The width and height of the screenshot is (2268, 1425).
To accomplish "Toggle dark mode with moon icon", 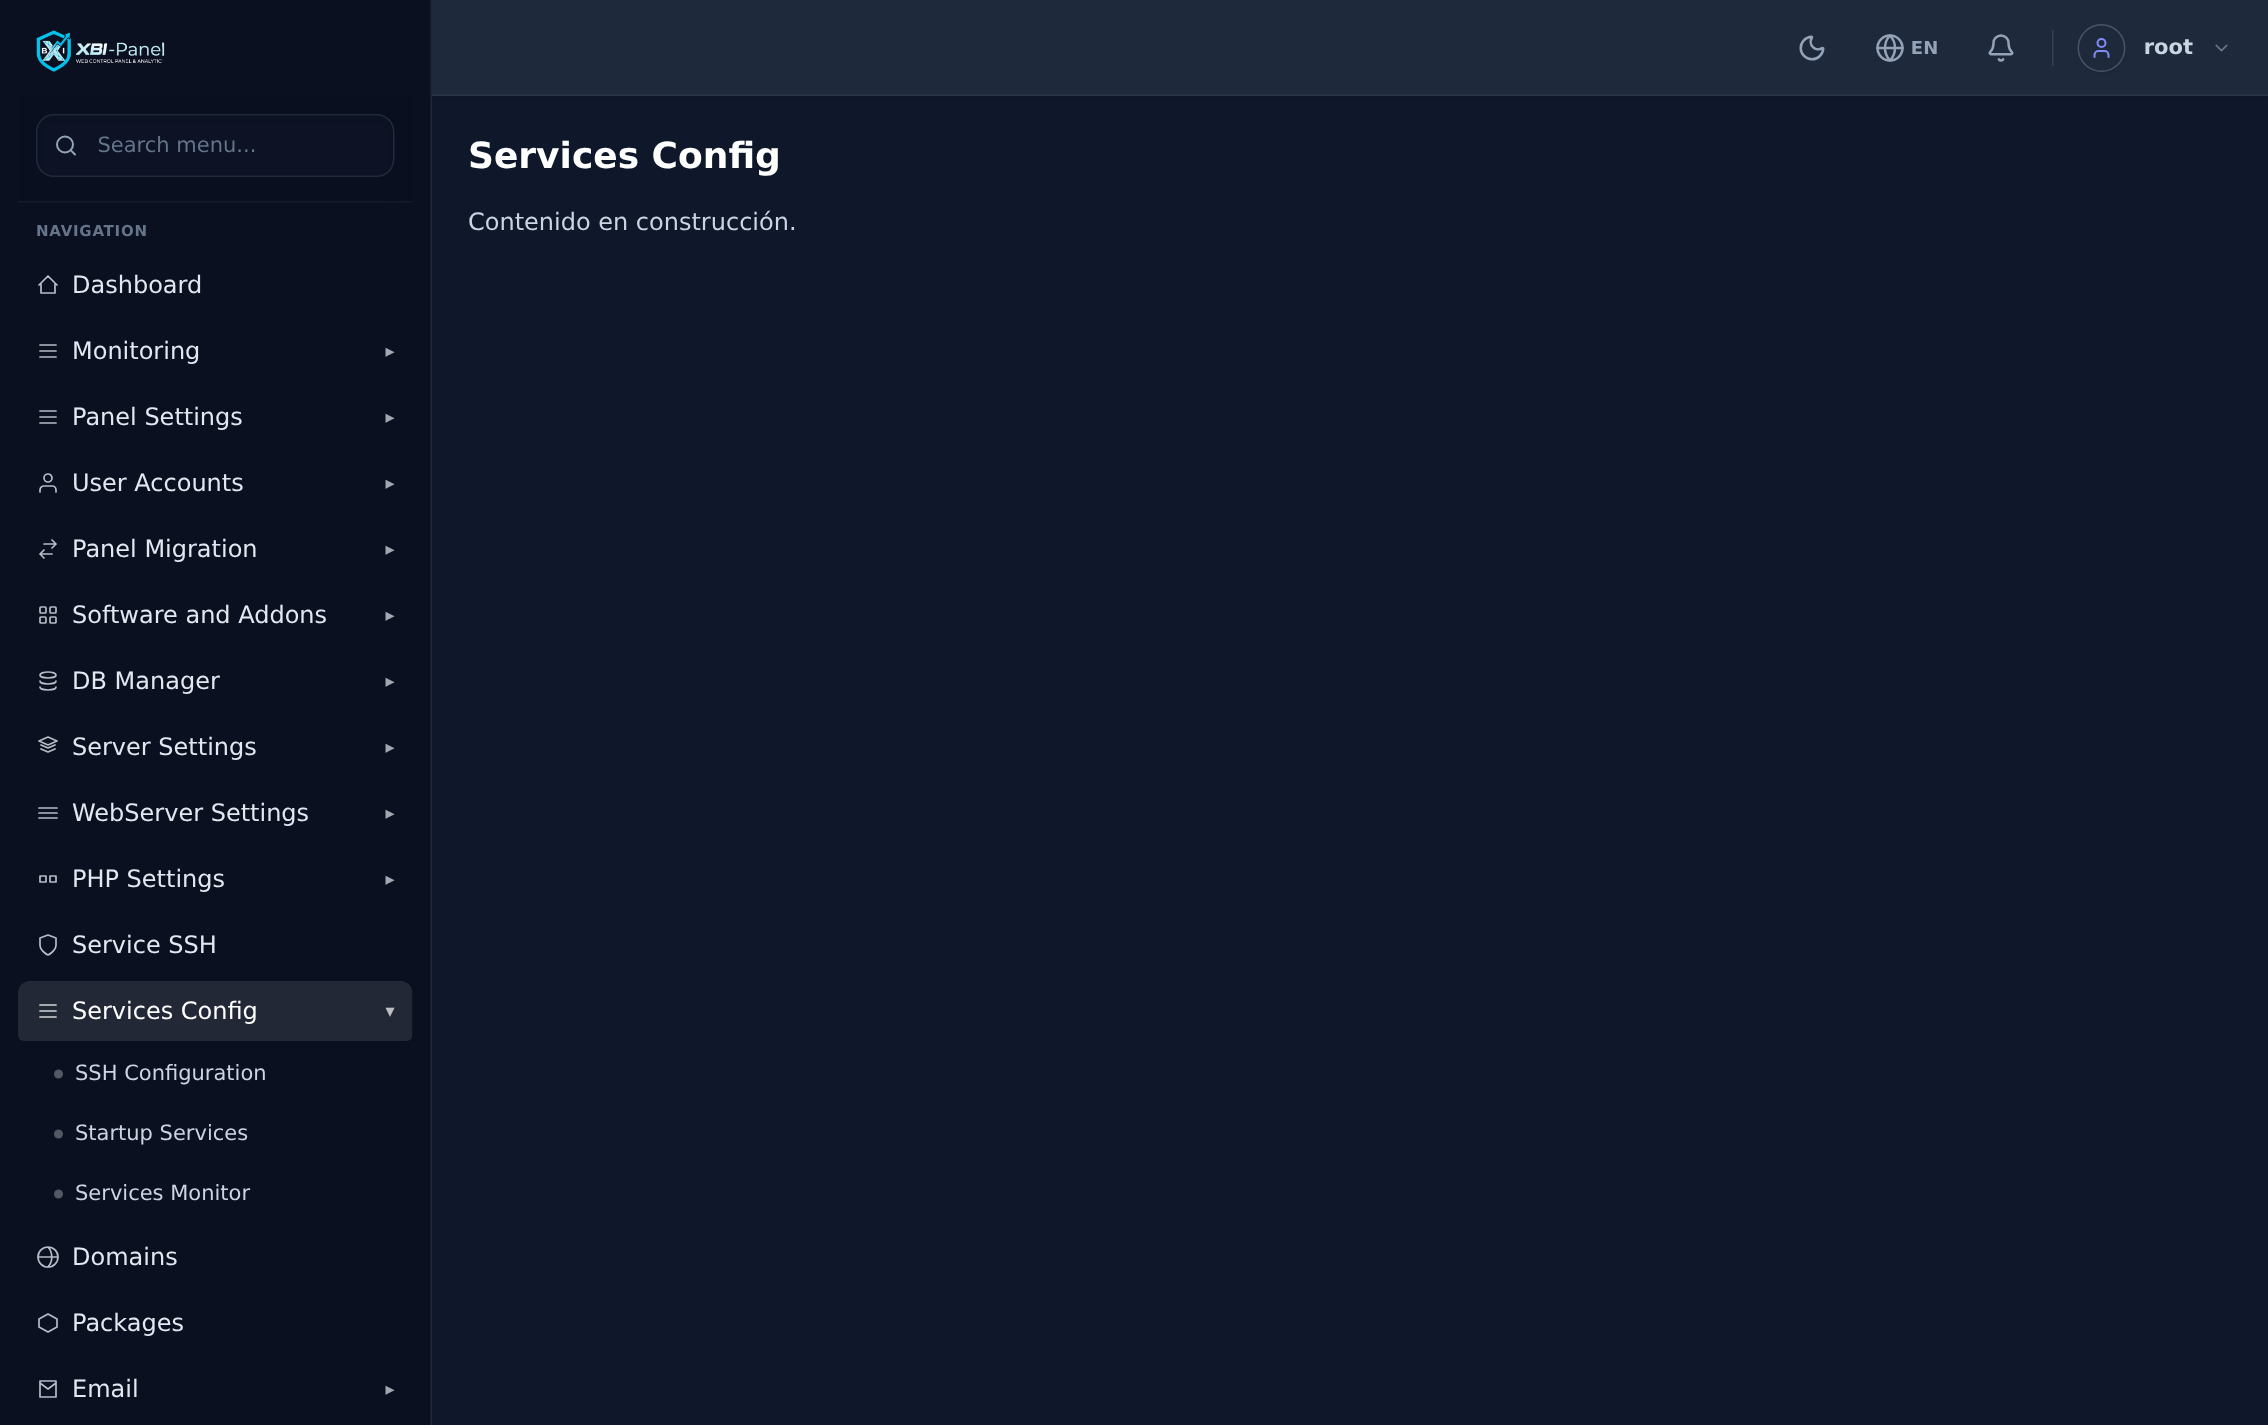I will (1811, 48).
